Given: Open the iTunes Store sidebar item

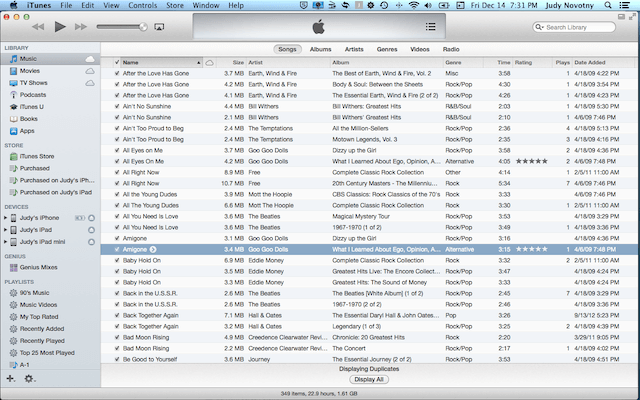Looking at the screenshot, I should point(37,156).
